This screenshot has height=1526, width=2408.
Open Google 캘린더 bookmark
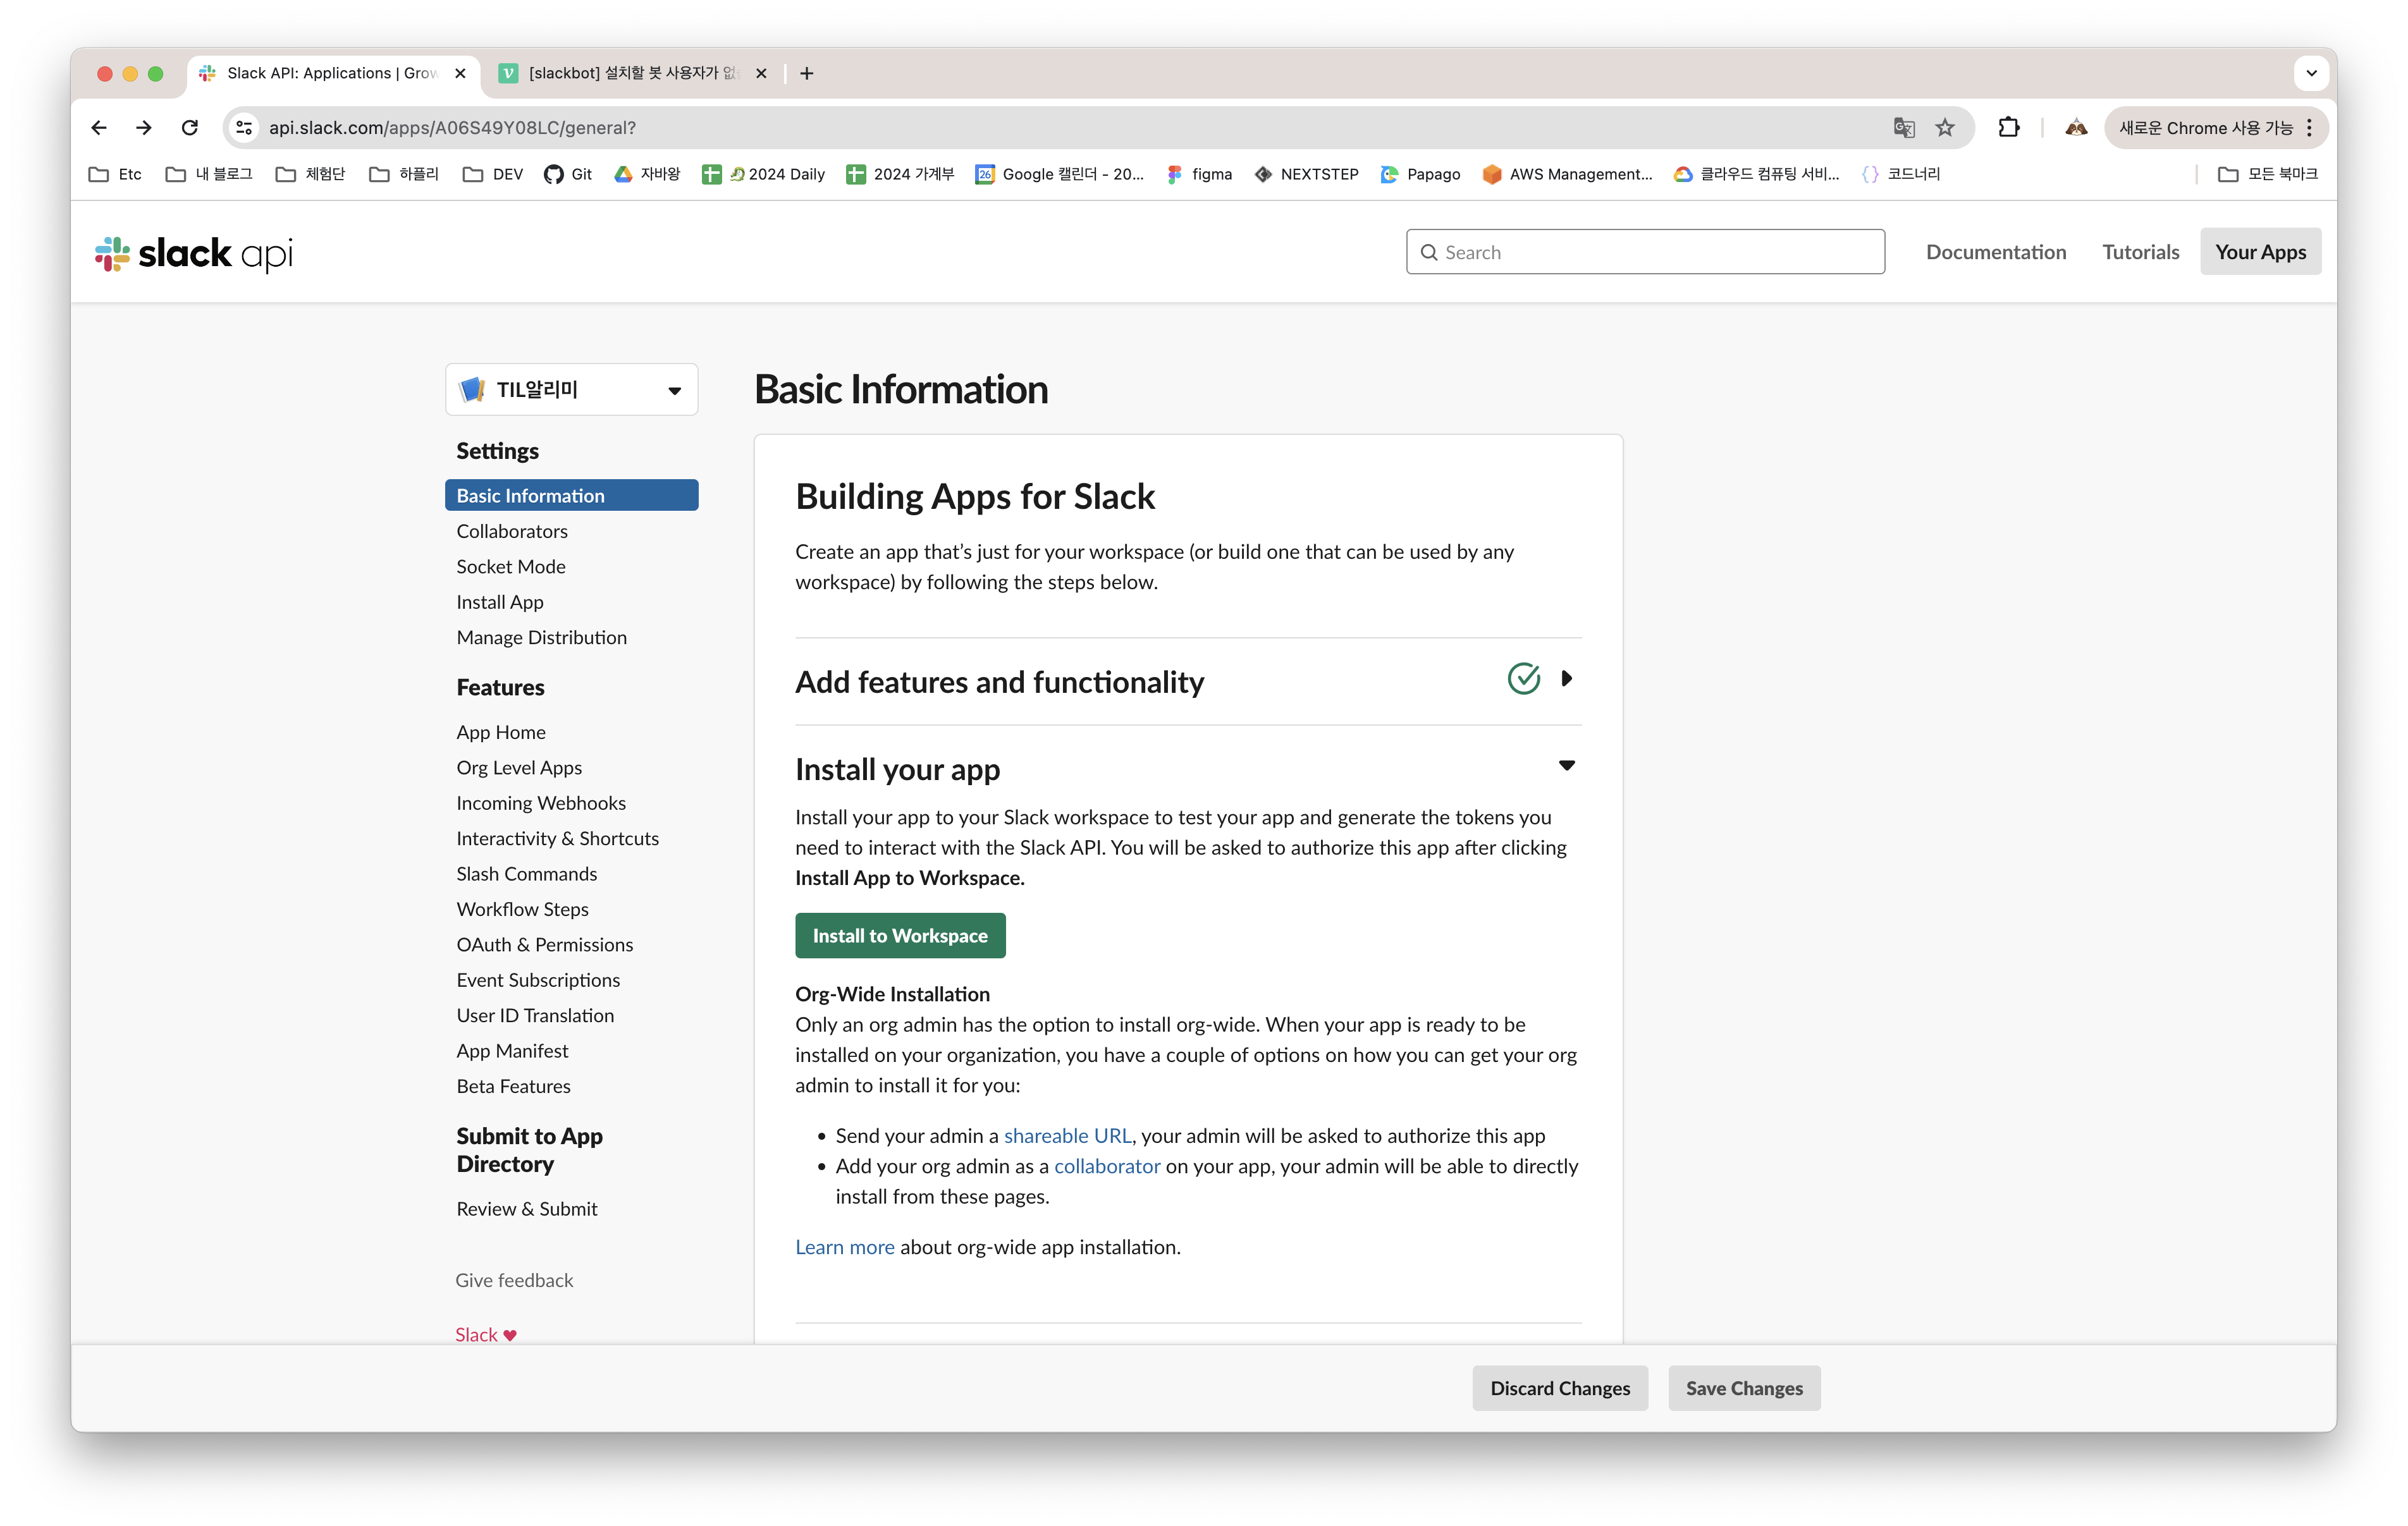click(x=1060, y=174)
